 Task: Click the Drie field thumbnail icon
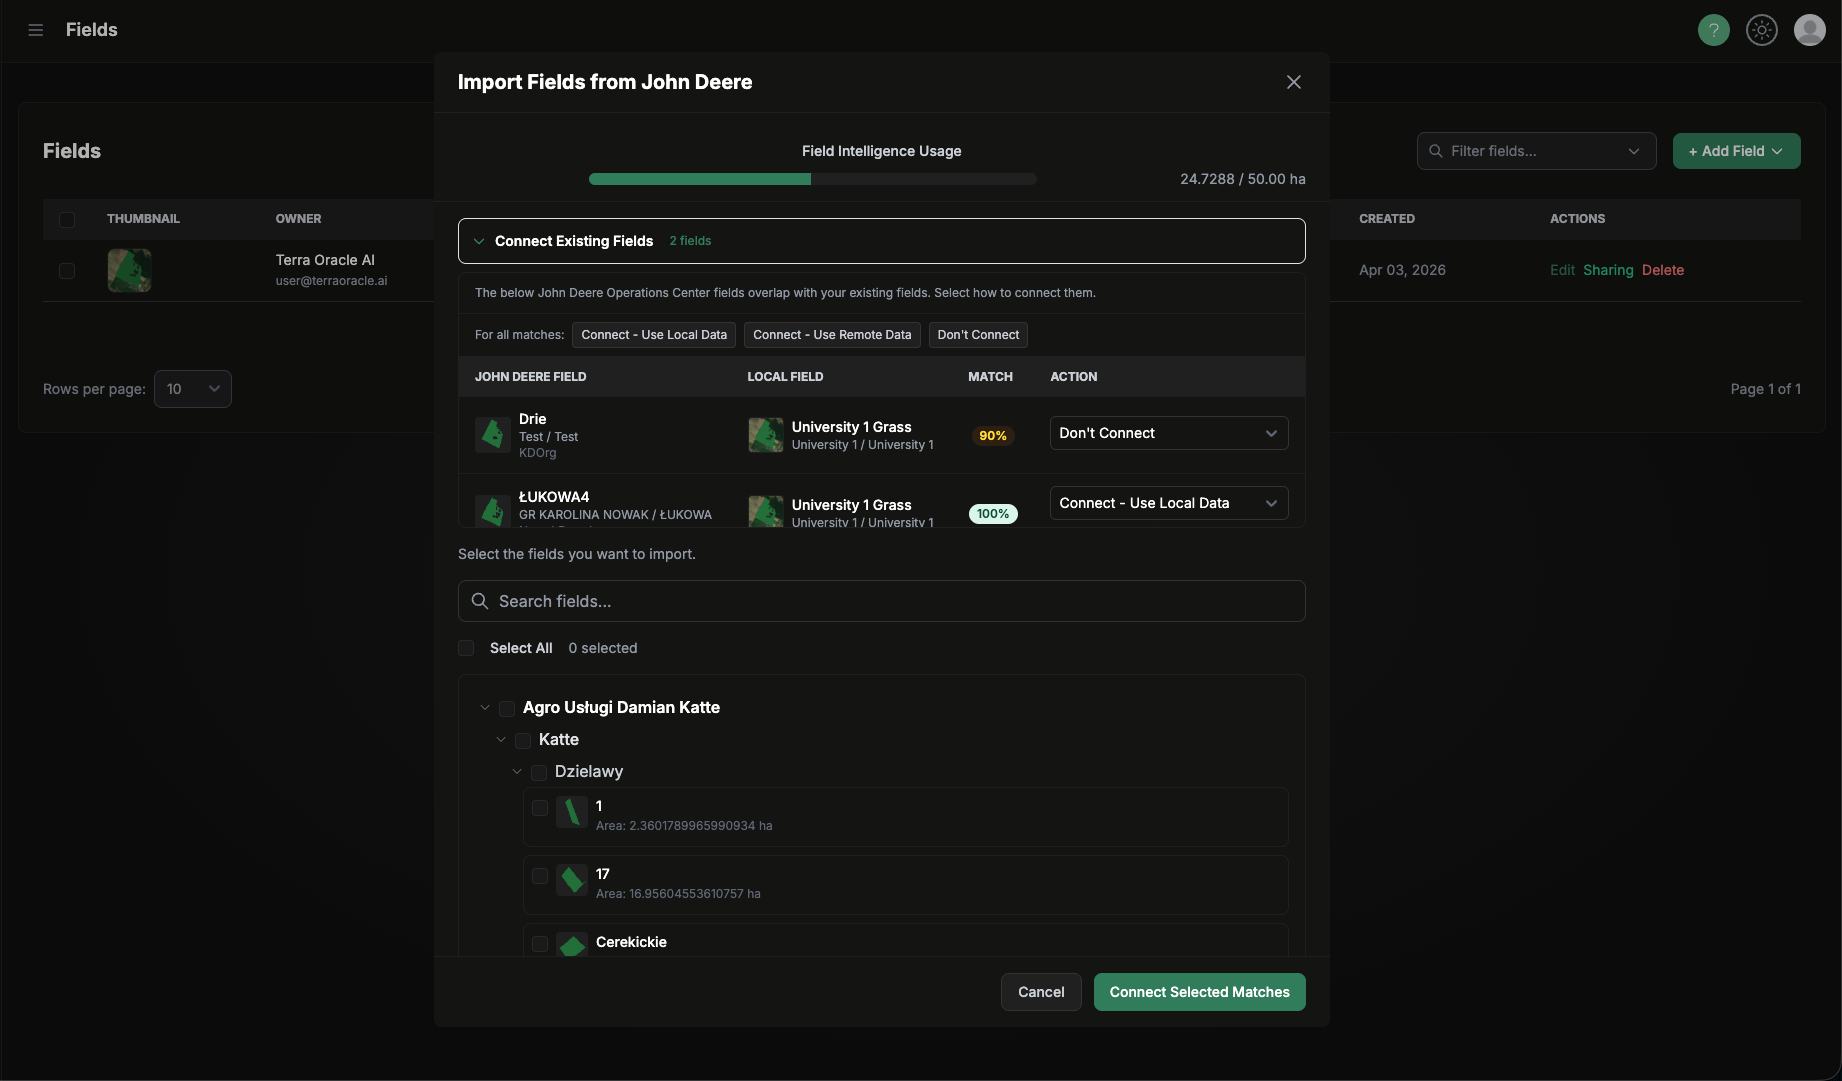click(x=491, y=434)
